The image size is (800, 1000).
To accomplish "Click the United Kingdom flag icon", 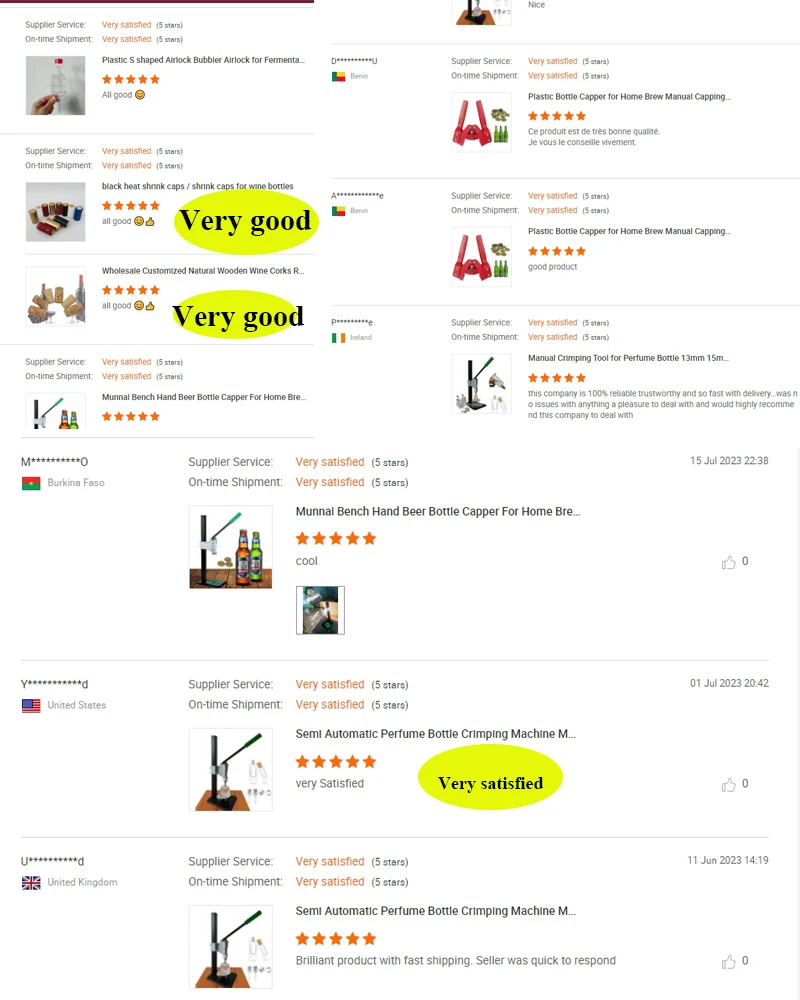I will (31, 883).
